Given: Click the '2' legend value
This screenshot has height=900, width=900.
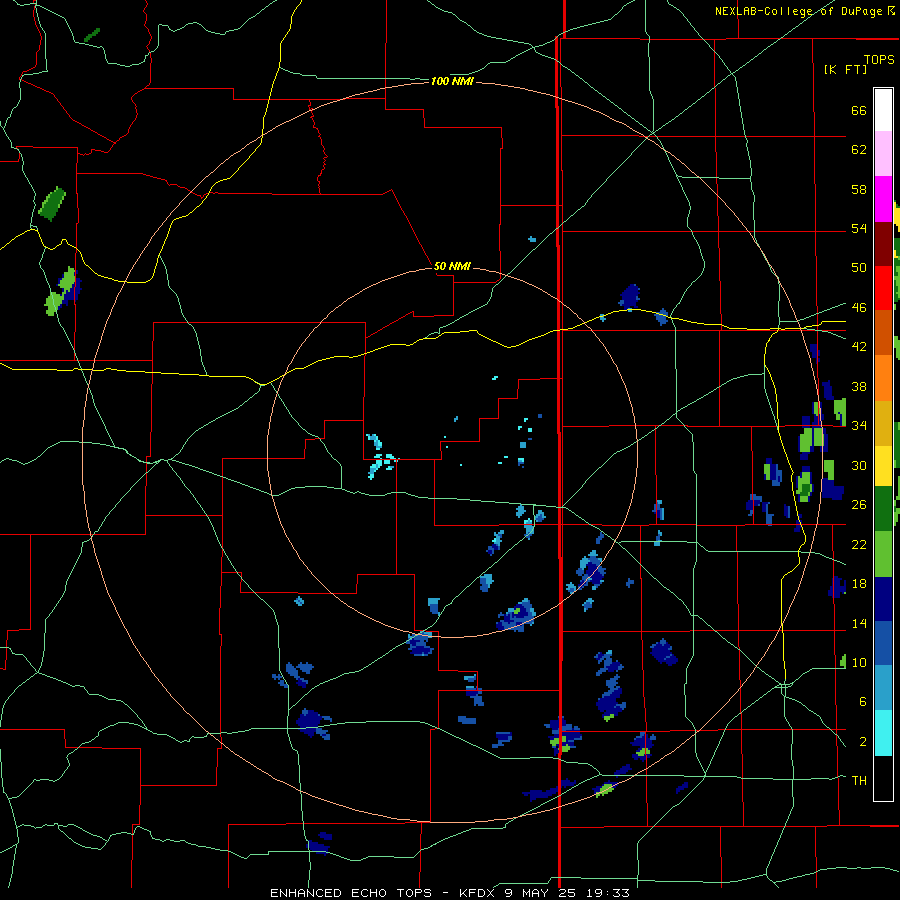Looking at the screenshot, I should pos(862,741).
